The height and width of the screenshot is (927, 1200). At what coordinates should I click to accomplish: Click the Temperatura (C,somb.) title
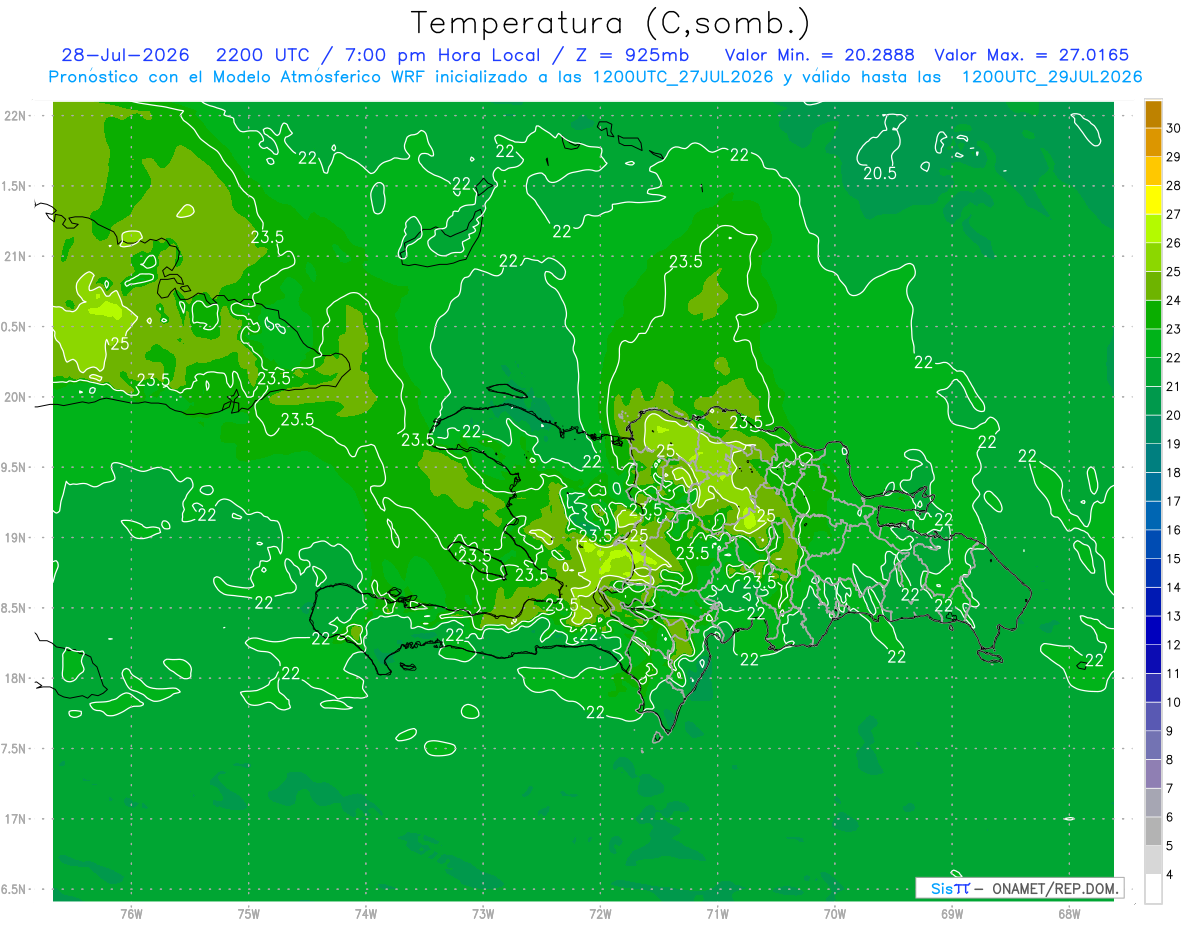point(611,23)
